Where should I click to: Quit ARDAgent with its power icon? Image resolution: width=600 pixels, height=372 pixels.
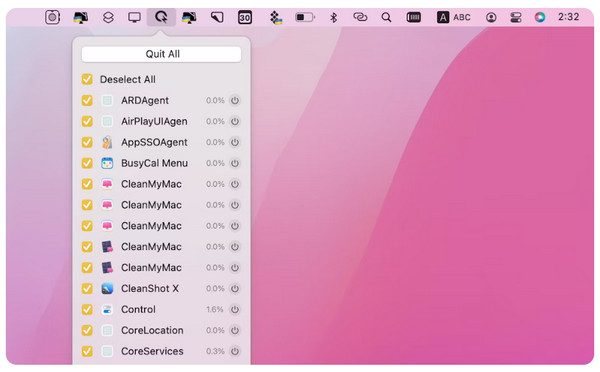point(235,100)
